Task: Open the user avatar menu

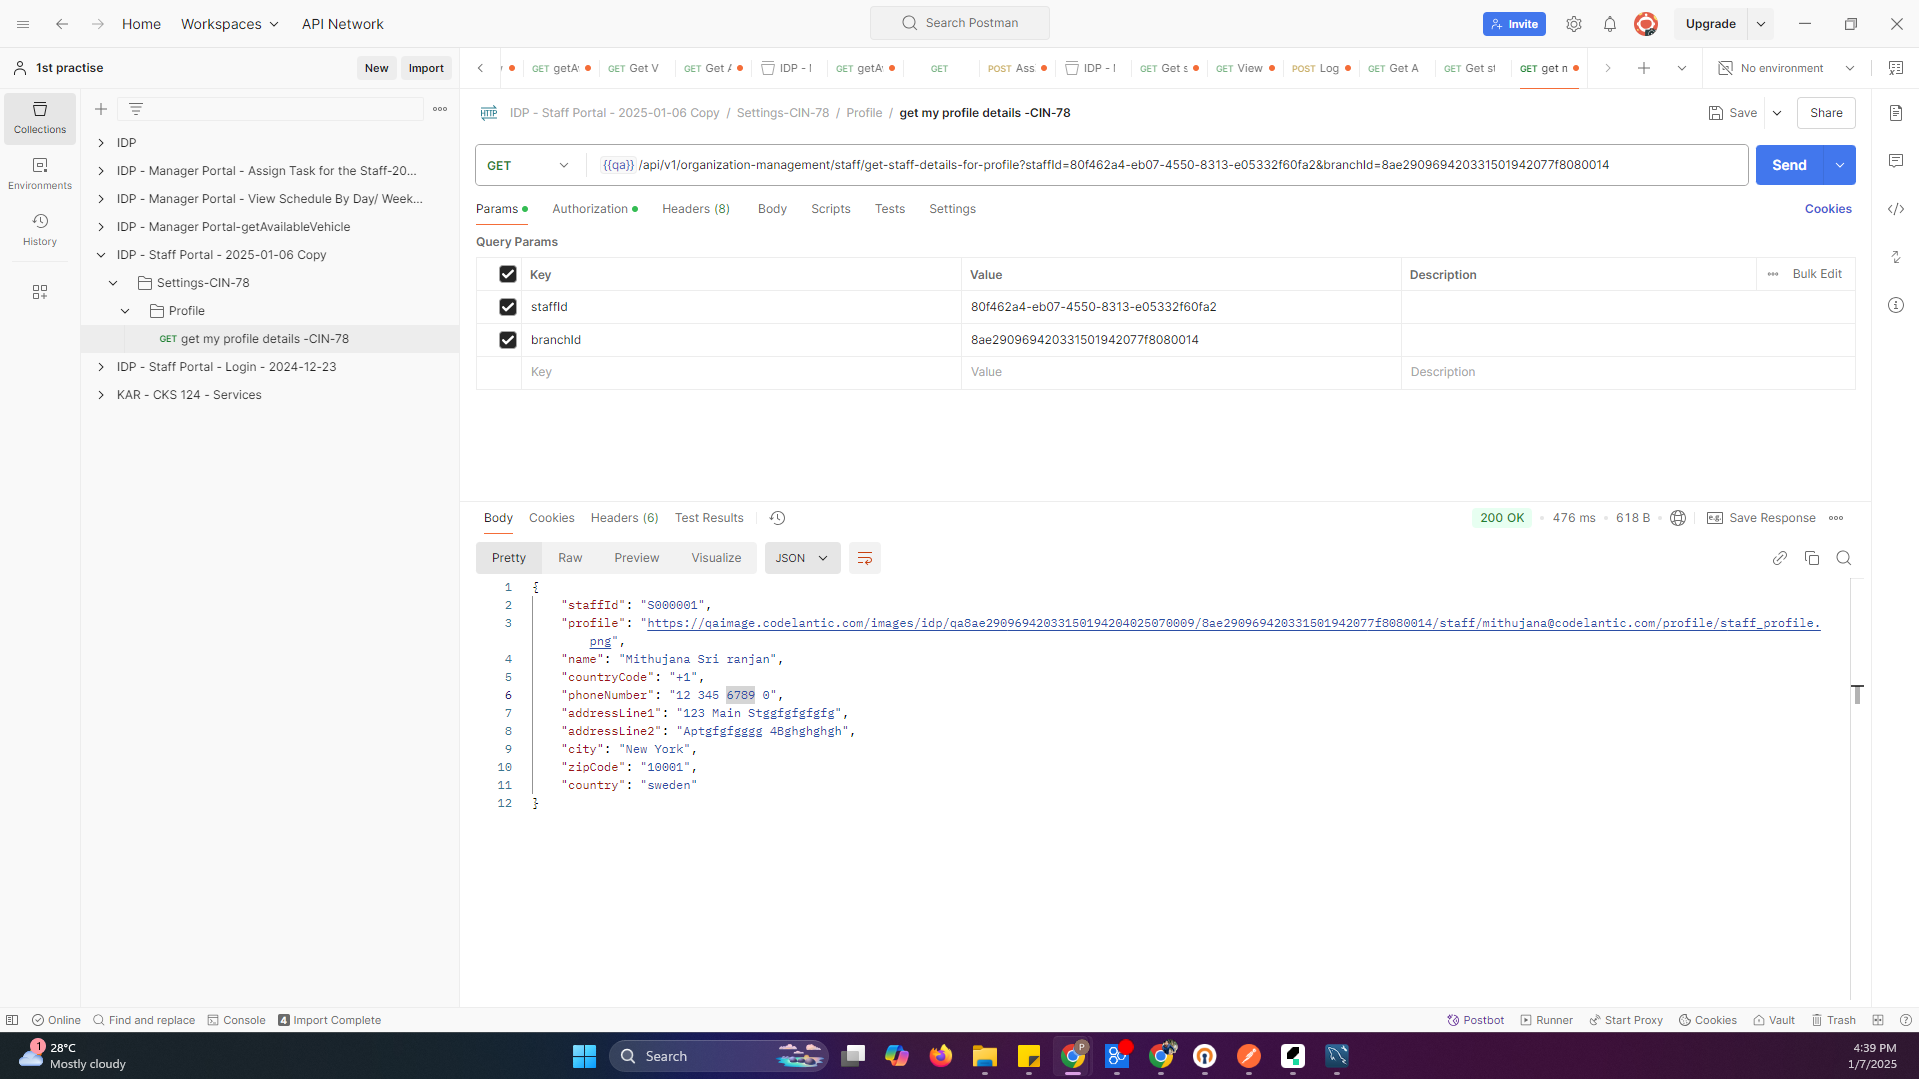Action: (1646, 24)
